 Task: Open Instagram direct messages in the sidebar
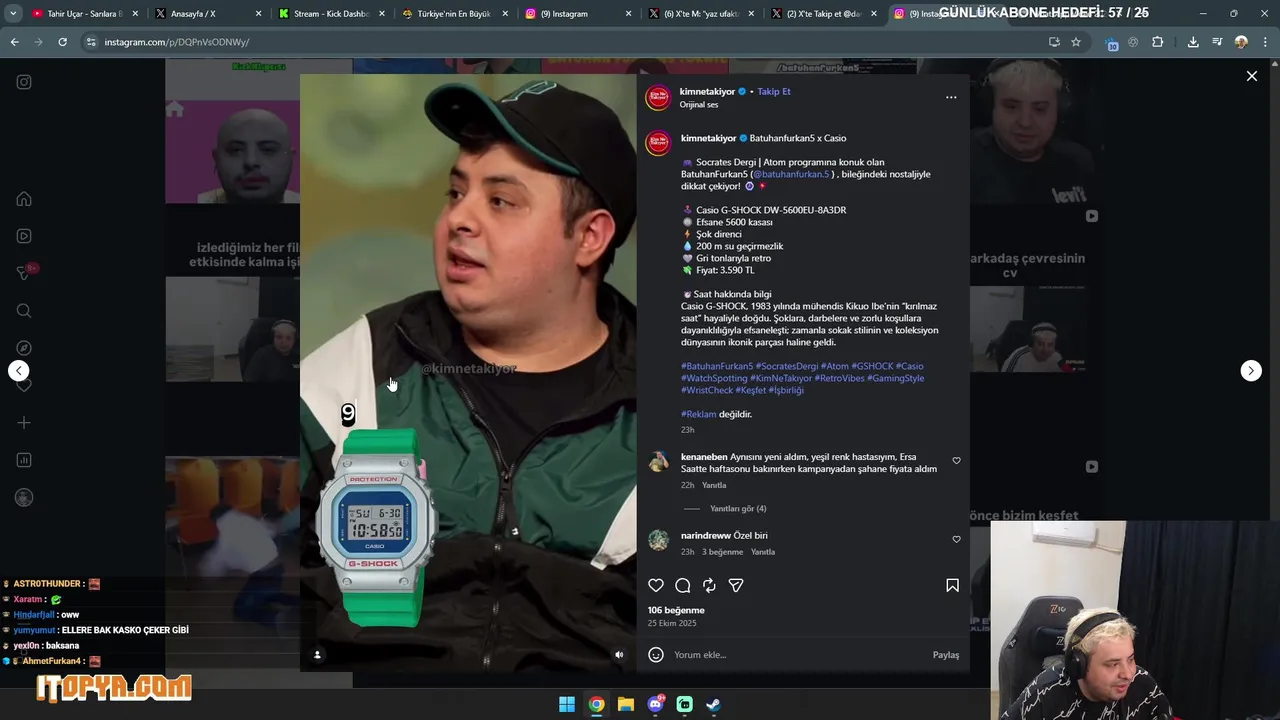(24, 273)
